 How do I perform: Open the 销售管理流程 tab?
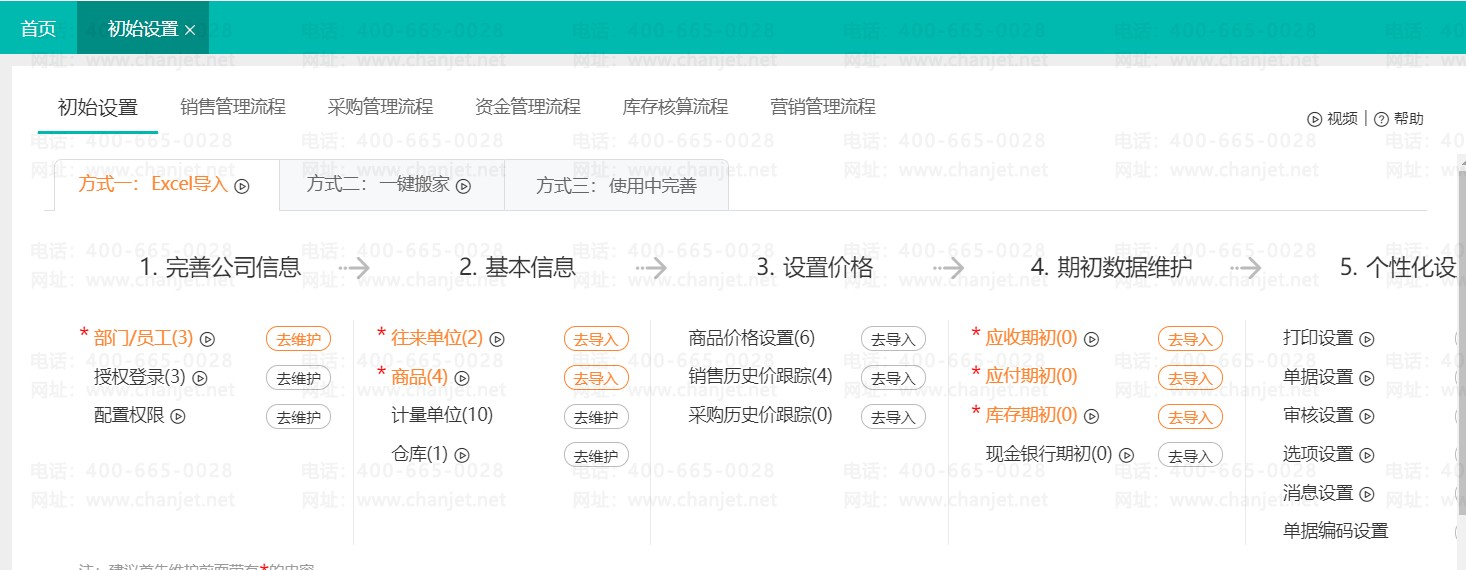click(233, 107)
